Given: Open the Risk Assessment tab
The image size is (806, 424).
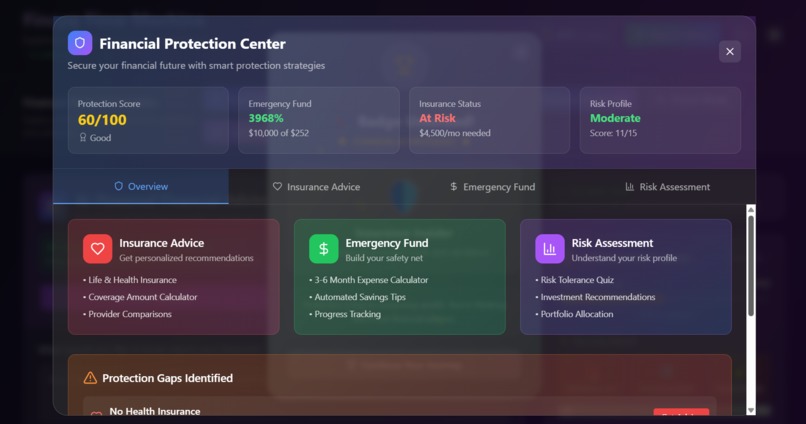Looking at the screenshot, I should pyautogui.click(x=667, y=187).
